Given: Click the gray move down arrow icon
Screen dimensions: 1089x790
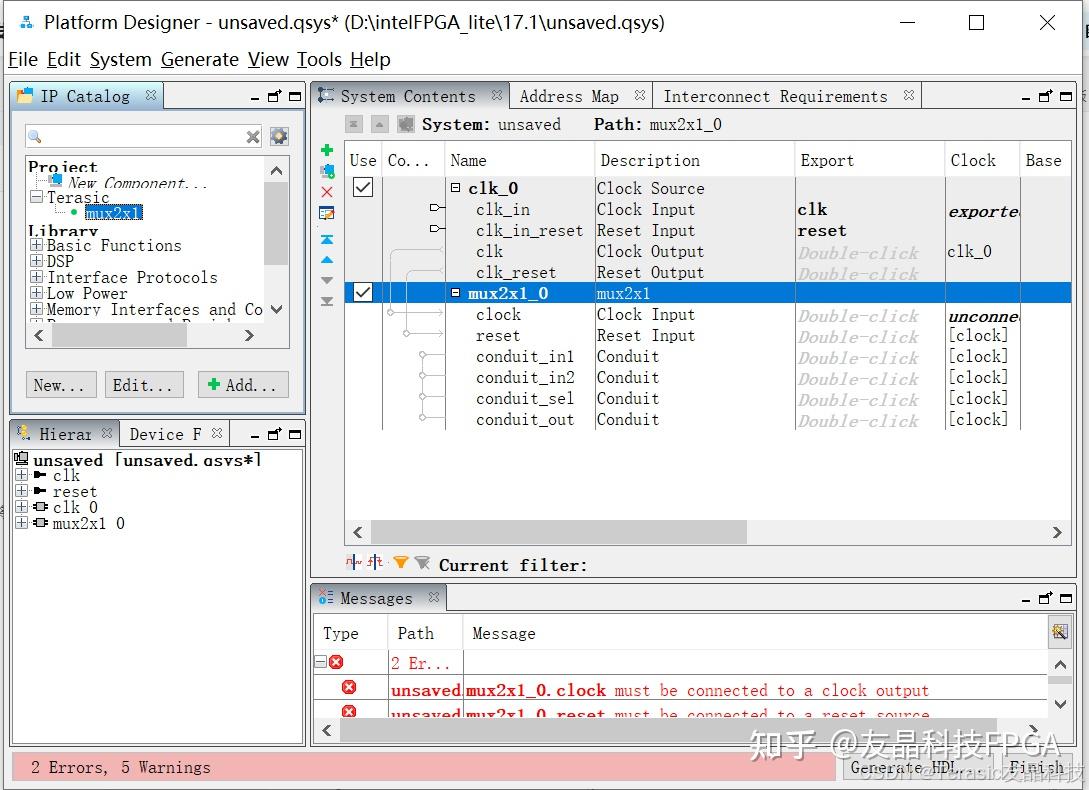Looking at the screenshot, I should pos(327,280).
